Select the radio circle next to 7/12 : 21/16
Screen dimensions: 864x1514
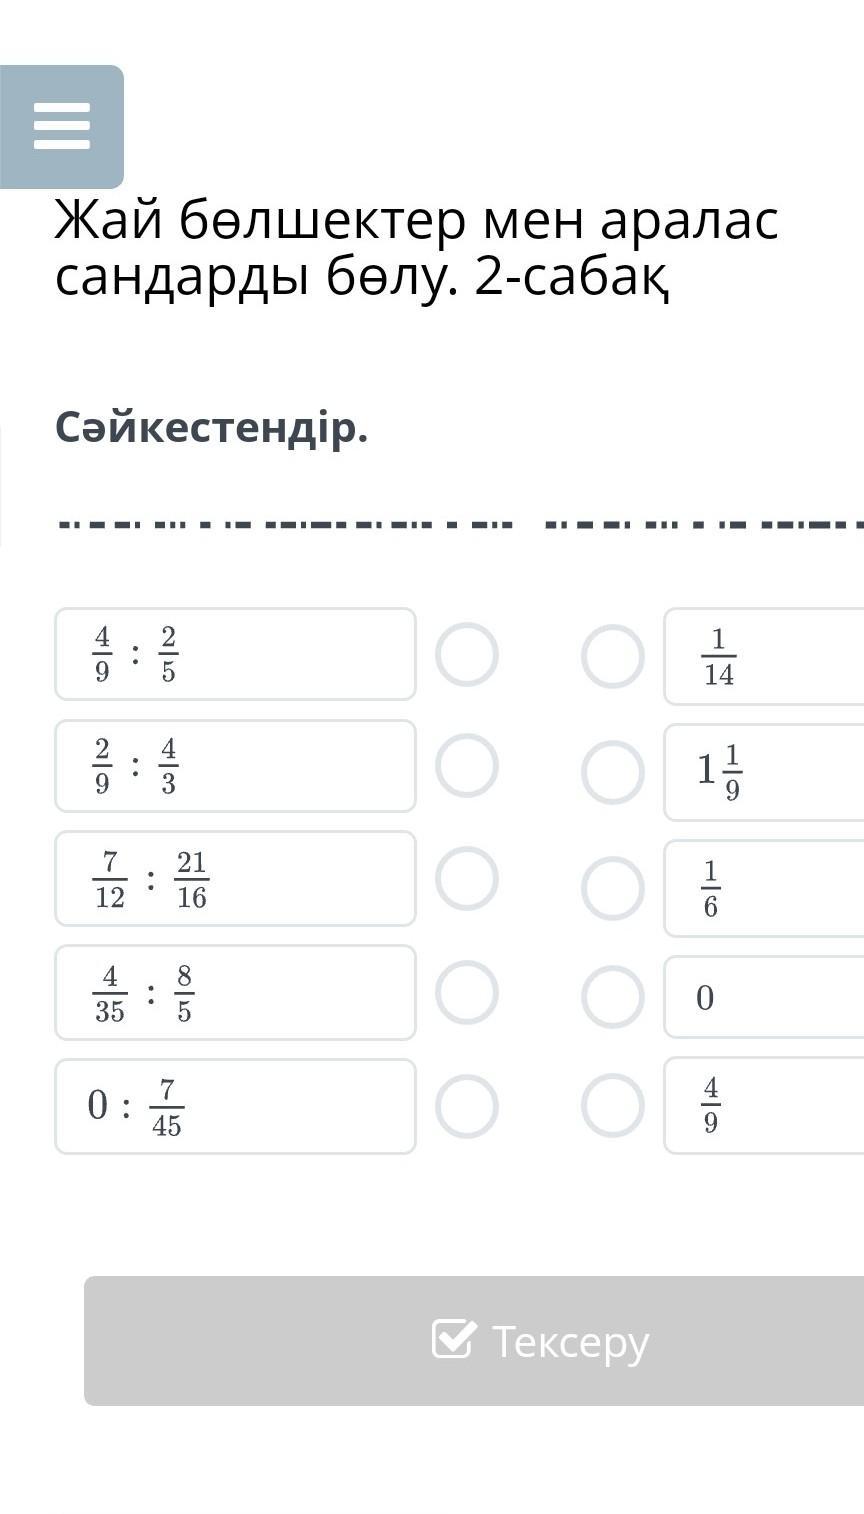click(x=466, y=878)
